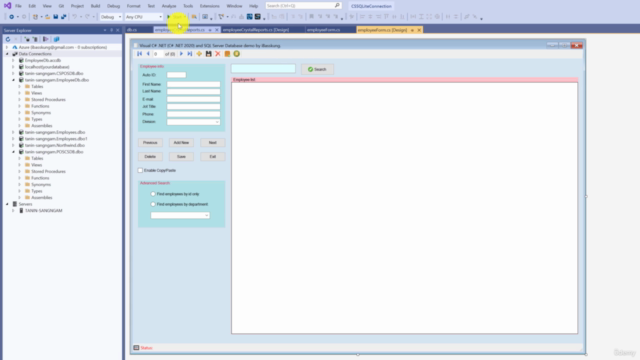Select Find employees by id only radio
The image size is (640, 360).
coord(153,194)
